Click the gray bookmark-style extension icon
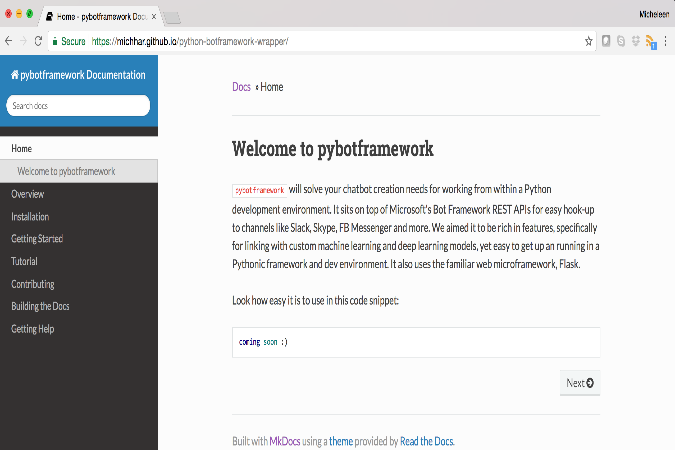This screenshot has width=675, height=450. (x=606, y=41)
